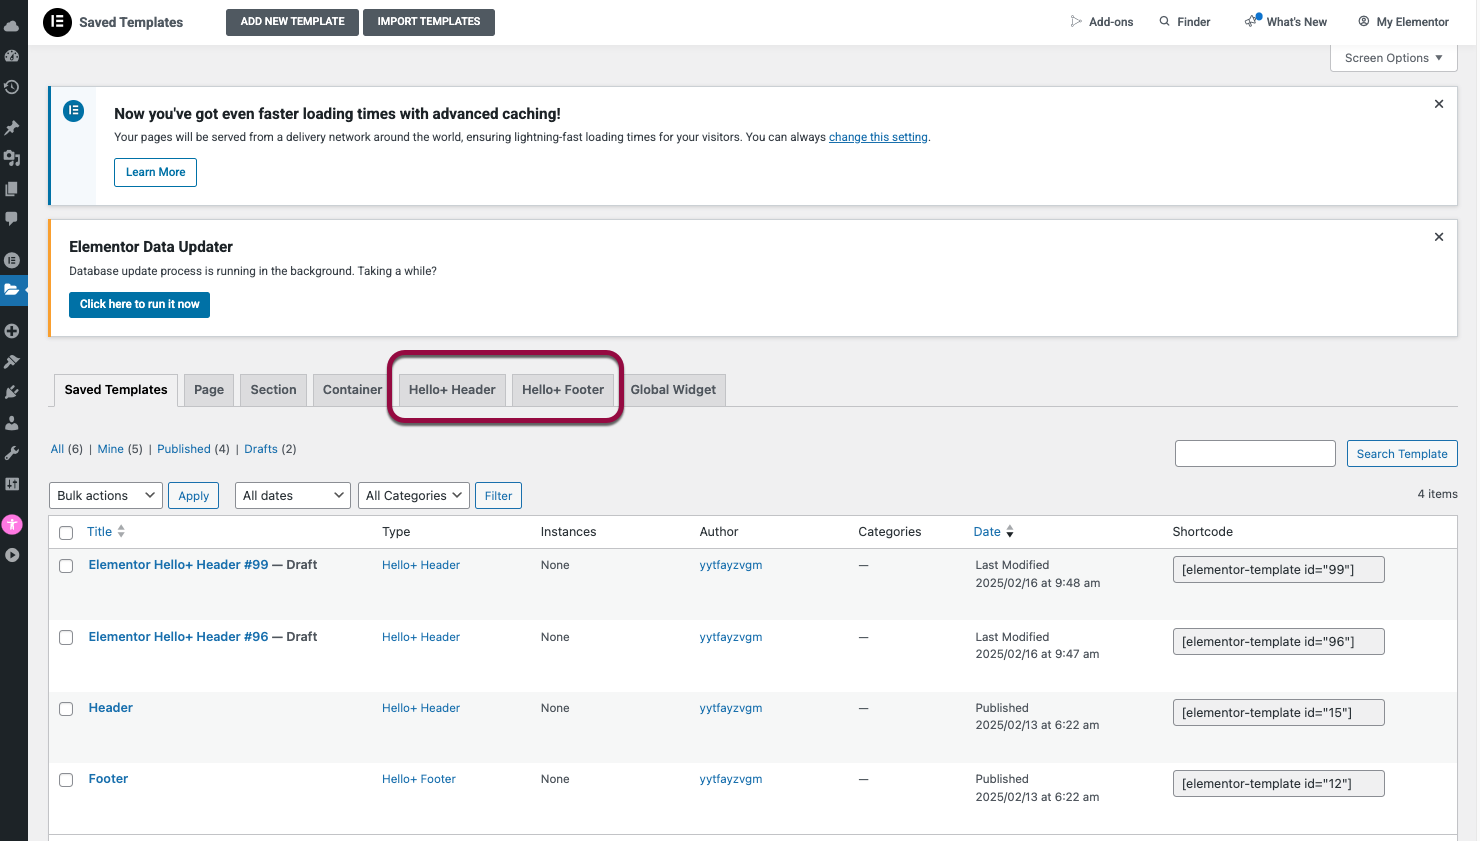The width and height of the screenshot is (1480, 841).
Task: Switch to the Page tab
Action: click(209, 390)
